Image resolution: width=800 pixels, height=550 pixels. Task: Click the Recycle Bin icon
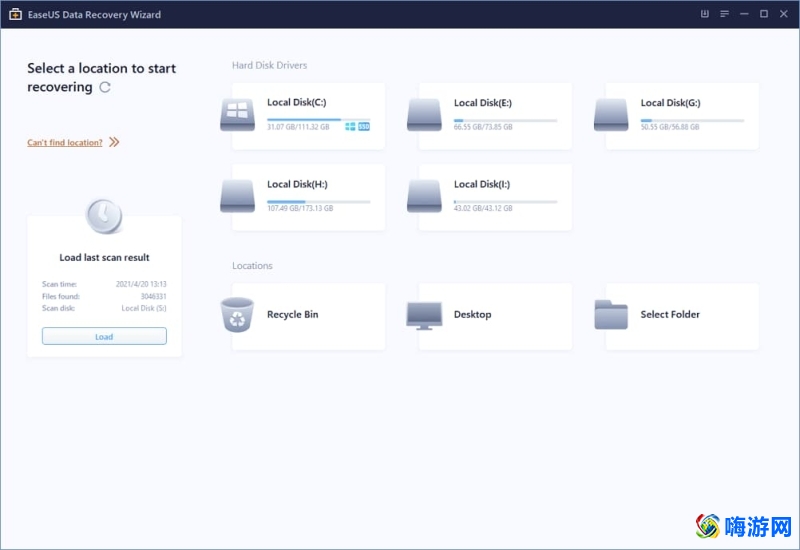pyautogui.click(x=237, y=314)
